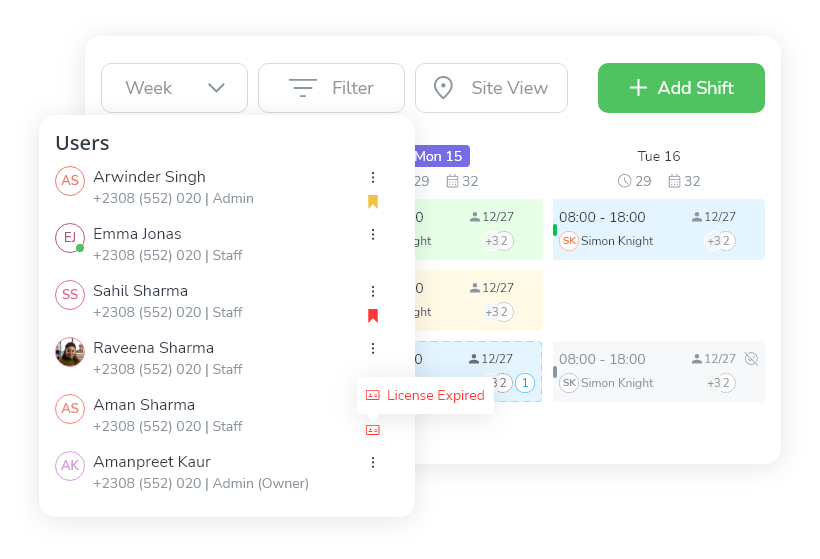Image resolution: width=820 pixels, height=559 pixels.
Task: Open three-dot menu for Raveena Sharma
Action: pos(373,348)
